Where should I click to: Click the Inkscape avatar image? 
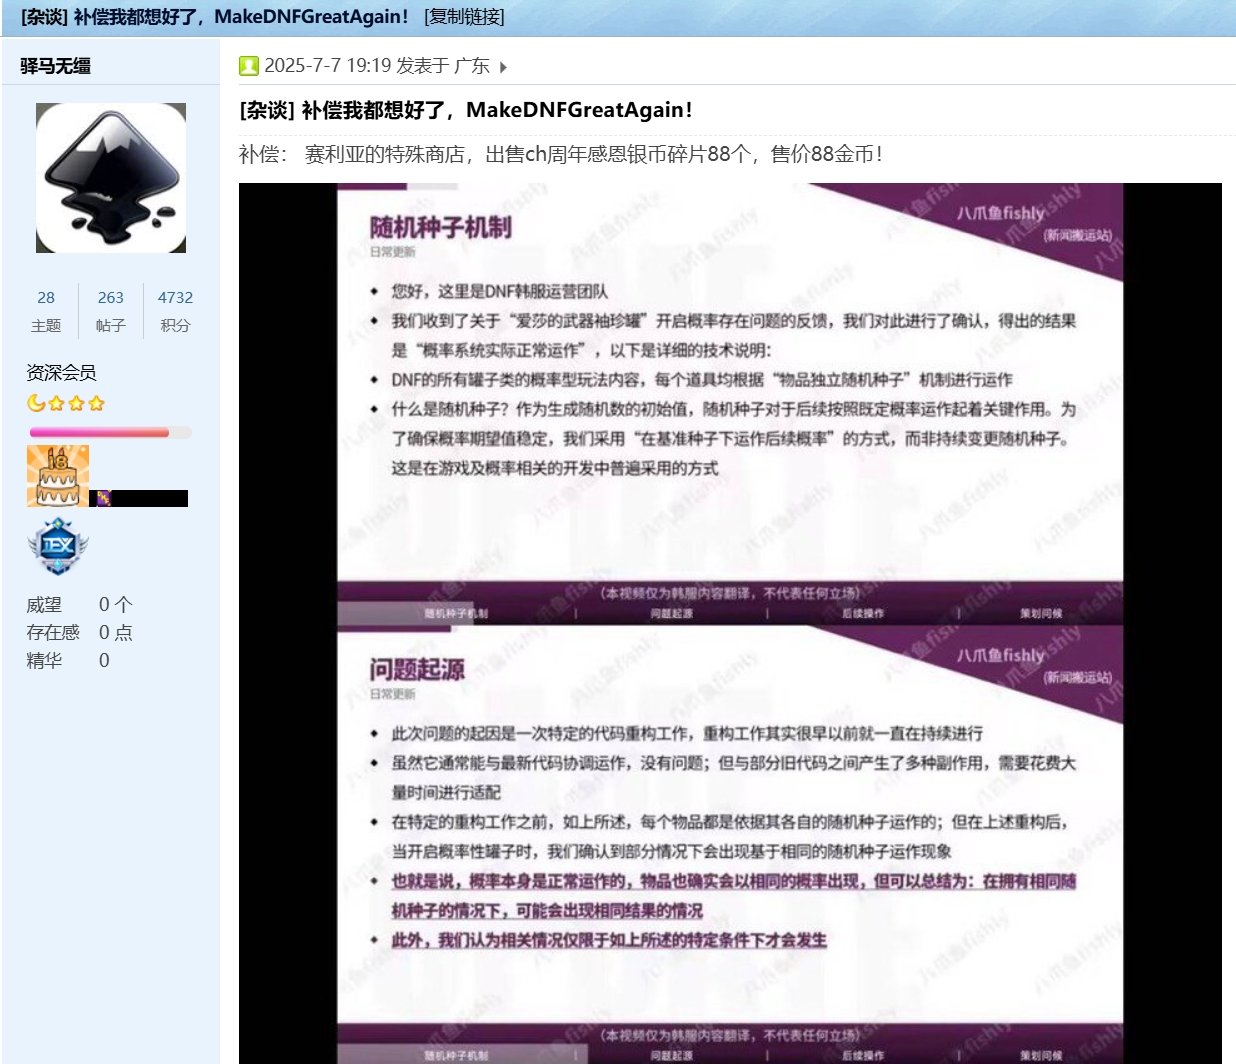[x=111, y=178]
